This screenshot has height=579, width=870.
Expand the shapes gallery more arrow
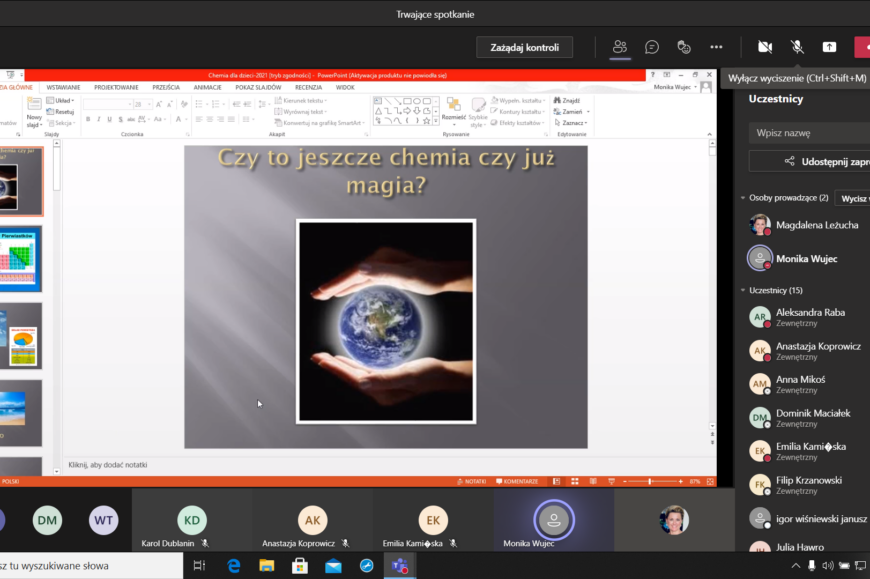coord(436,120)
